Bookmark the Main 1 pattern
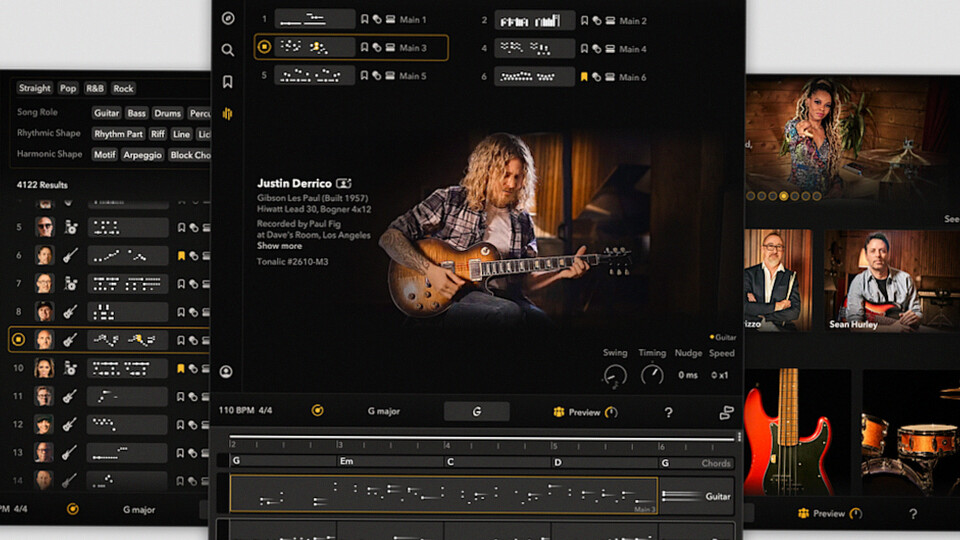Screen dimensions: 960x540 (x=364, y=20)
